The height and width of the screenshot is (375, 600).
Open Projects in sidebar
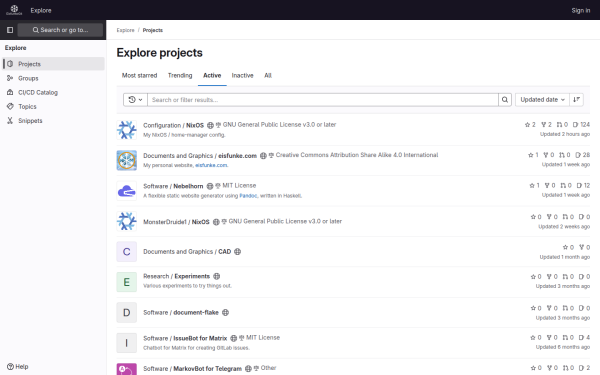[54, 64]
